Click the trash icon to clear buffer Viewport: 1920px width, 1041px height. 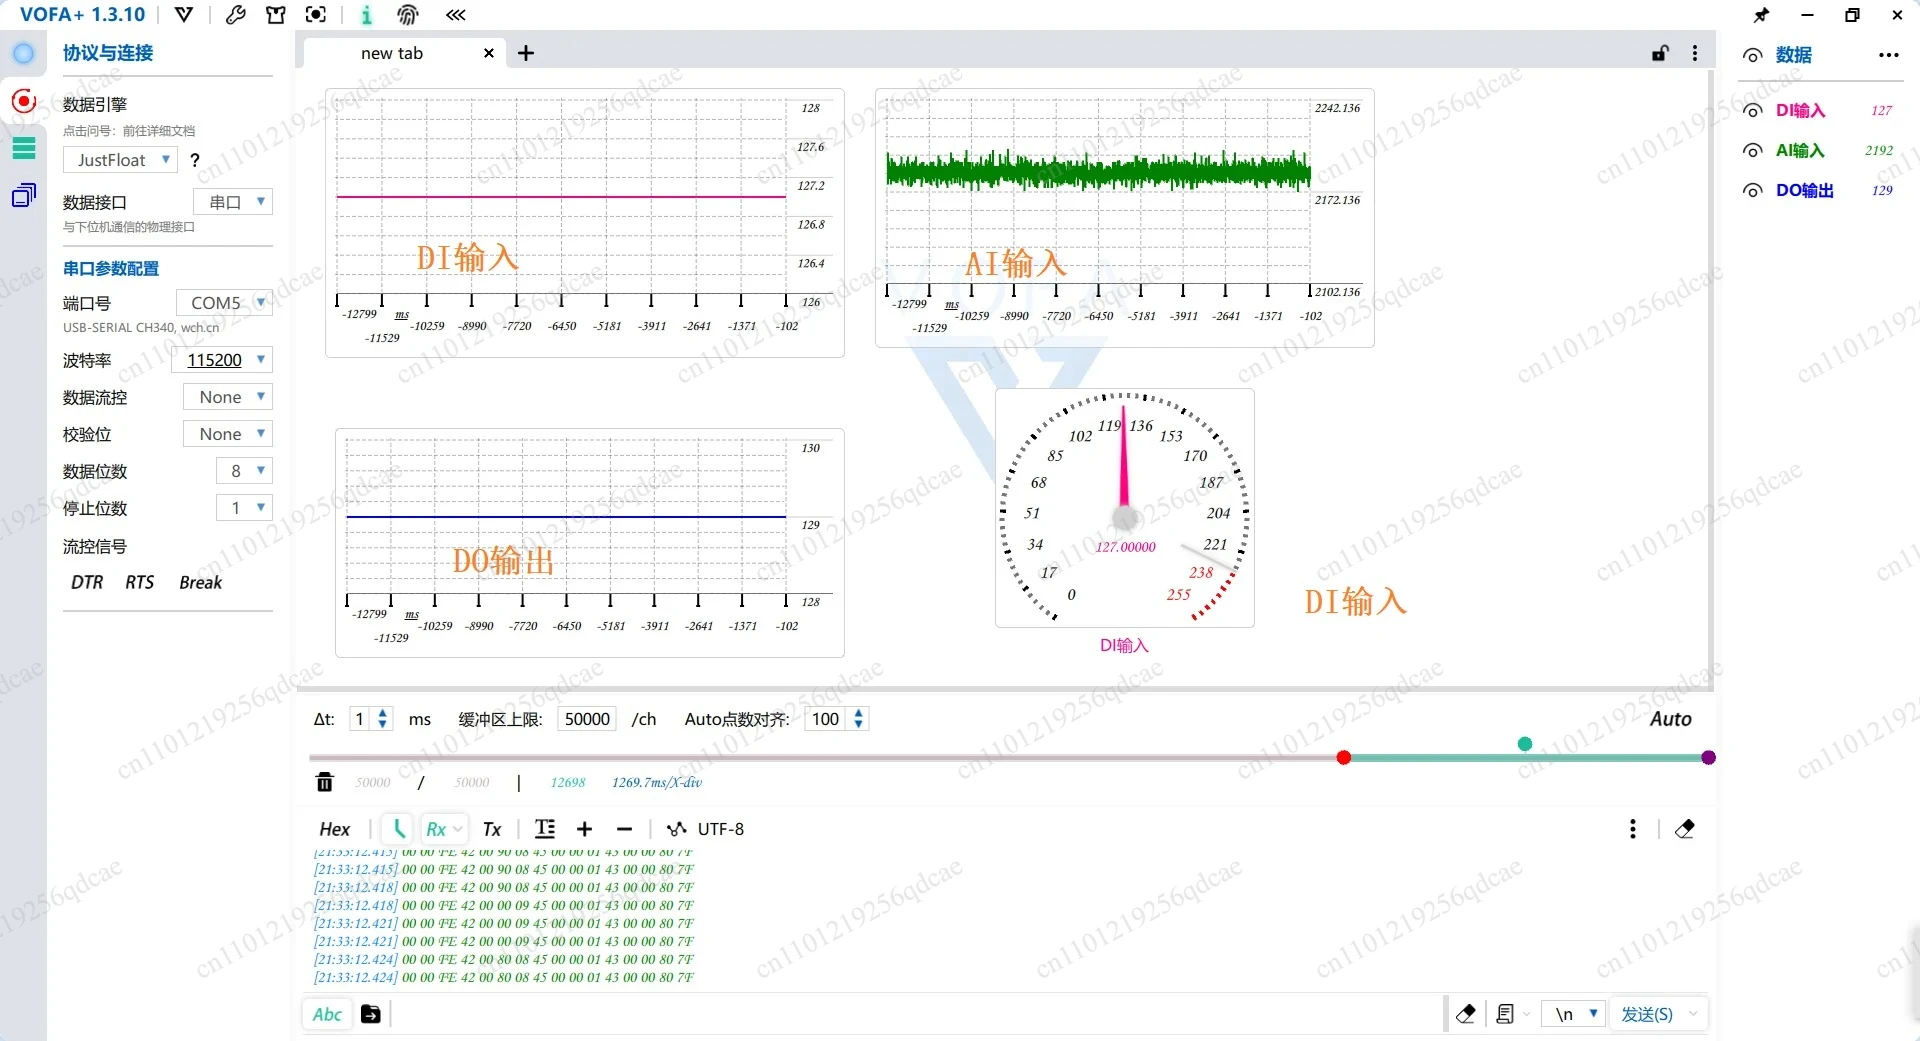click(325, 782)
